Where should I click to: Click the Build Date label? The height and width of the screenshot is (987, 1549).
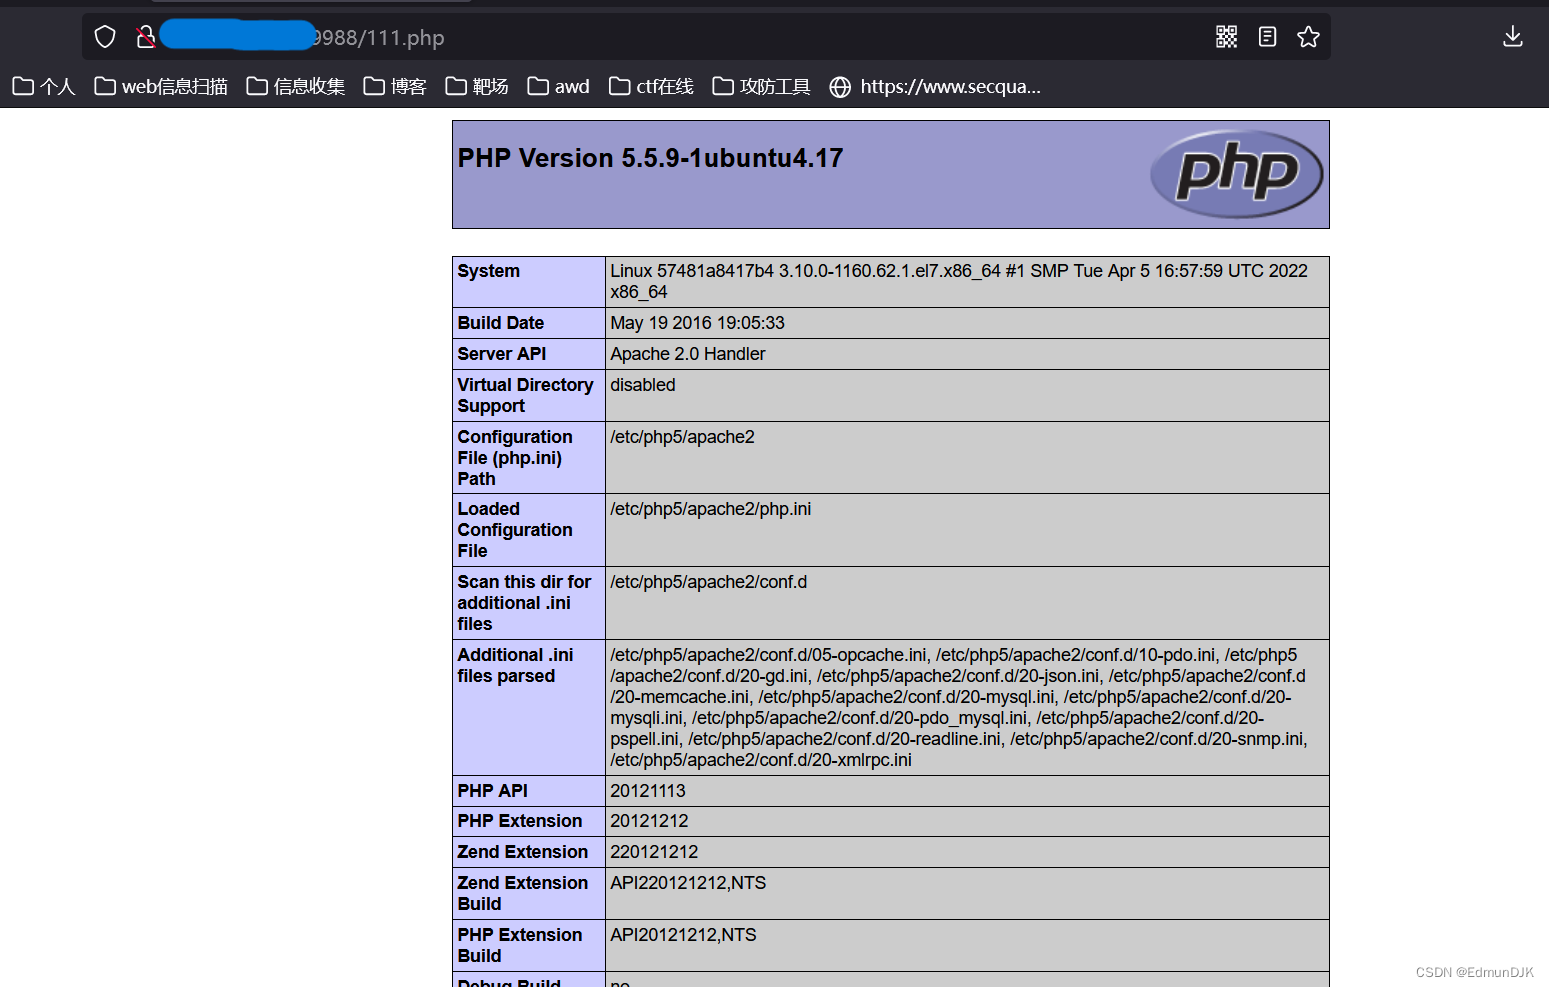501,323
